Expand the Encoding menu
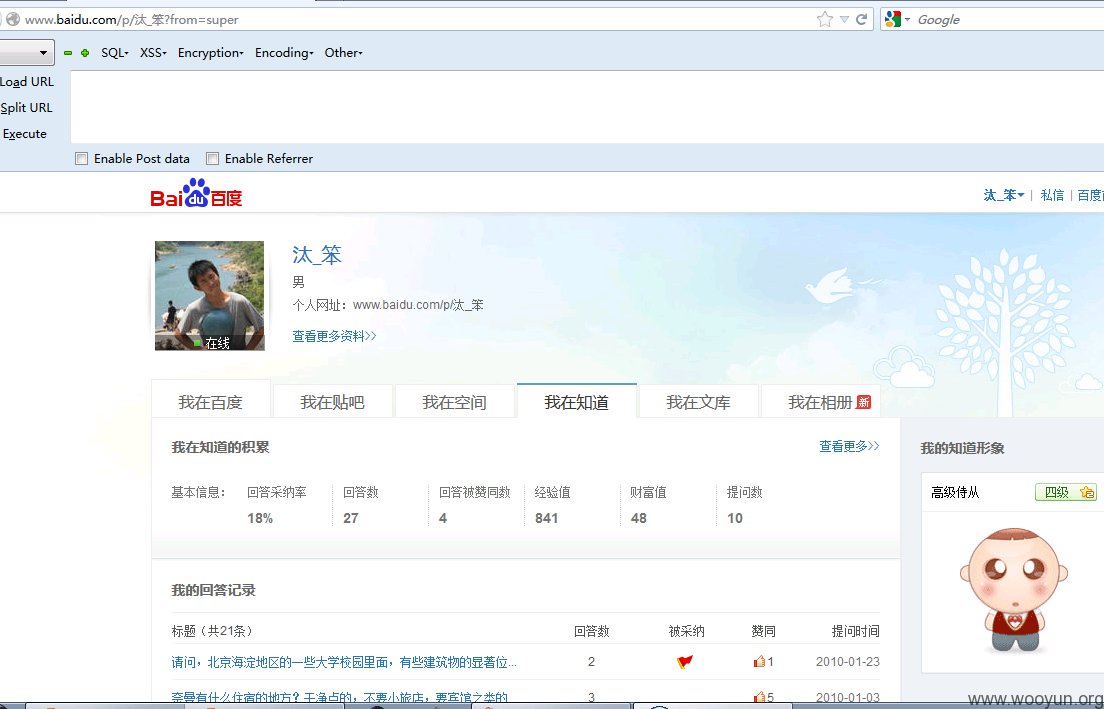The height and width of the screenshot is (709, 1104). [x=284, y=53]
